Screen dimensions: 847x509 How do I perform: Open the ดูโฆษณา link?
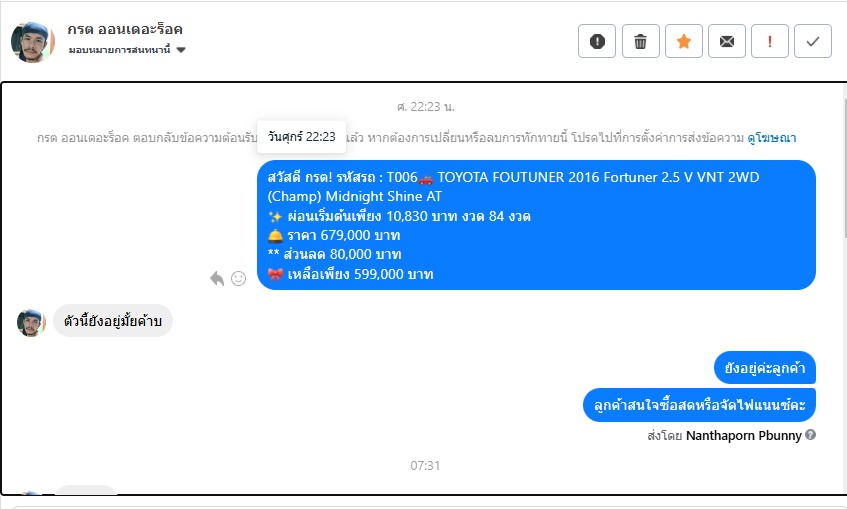771,138
